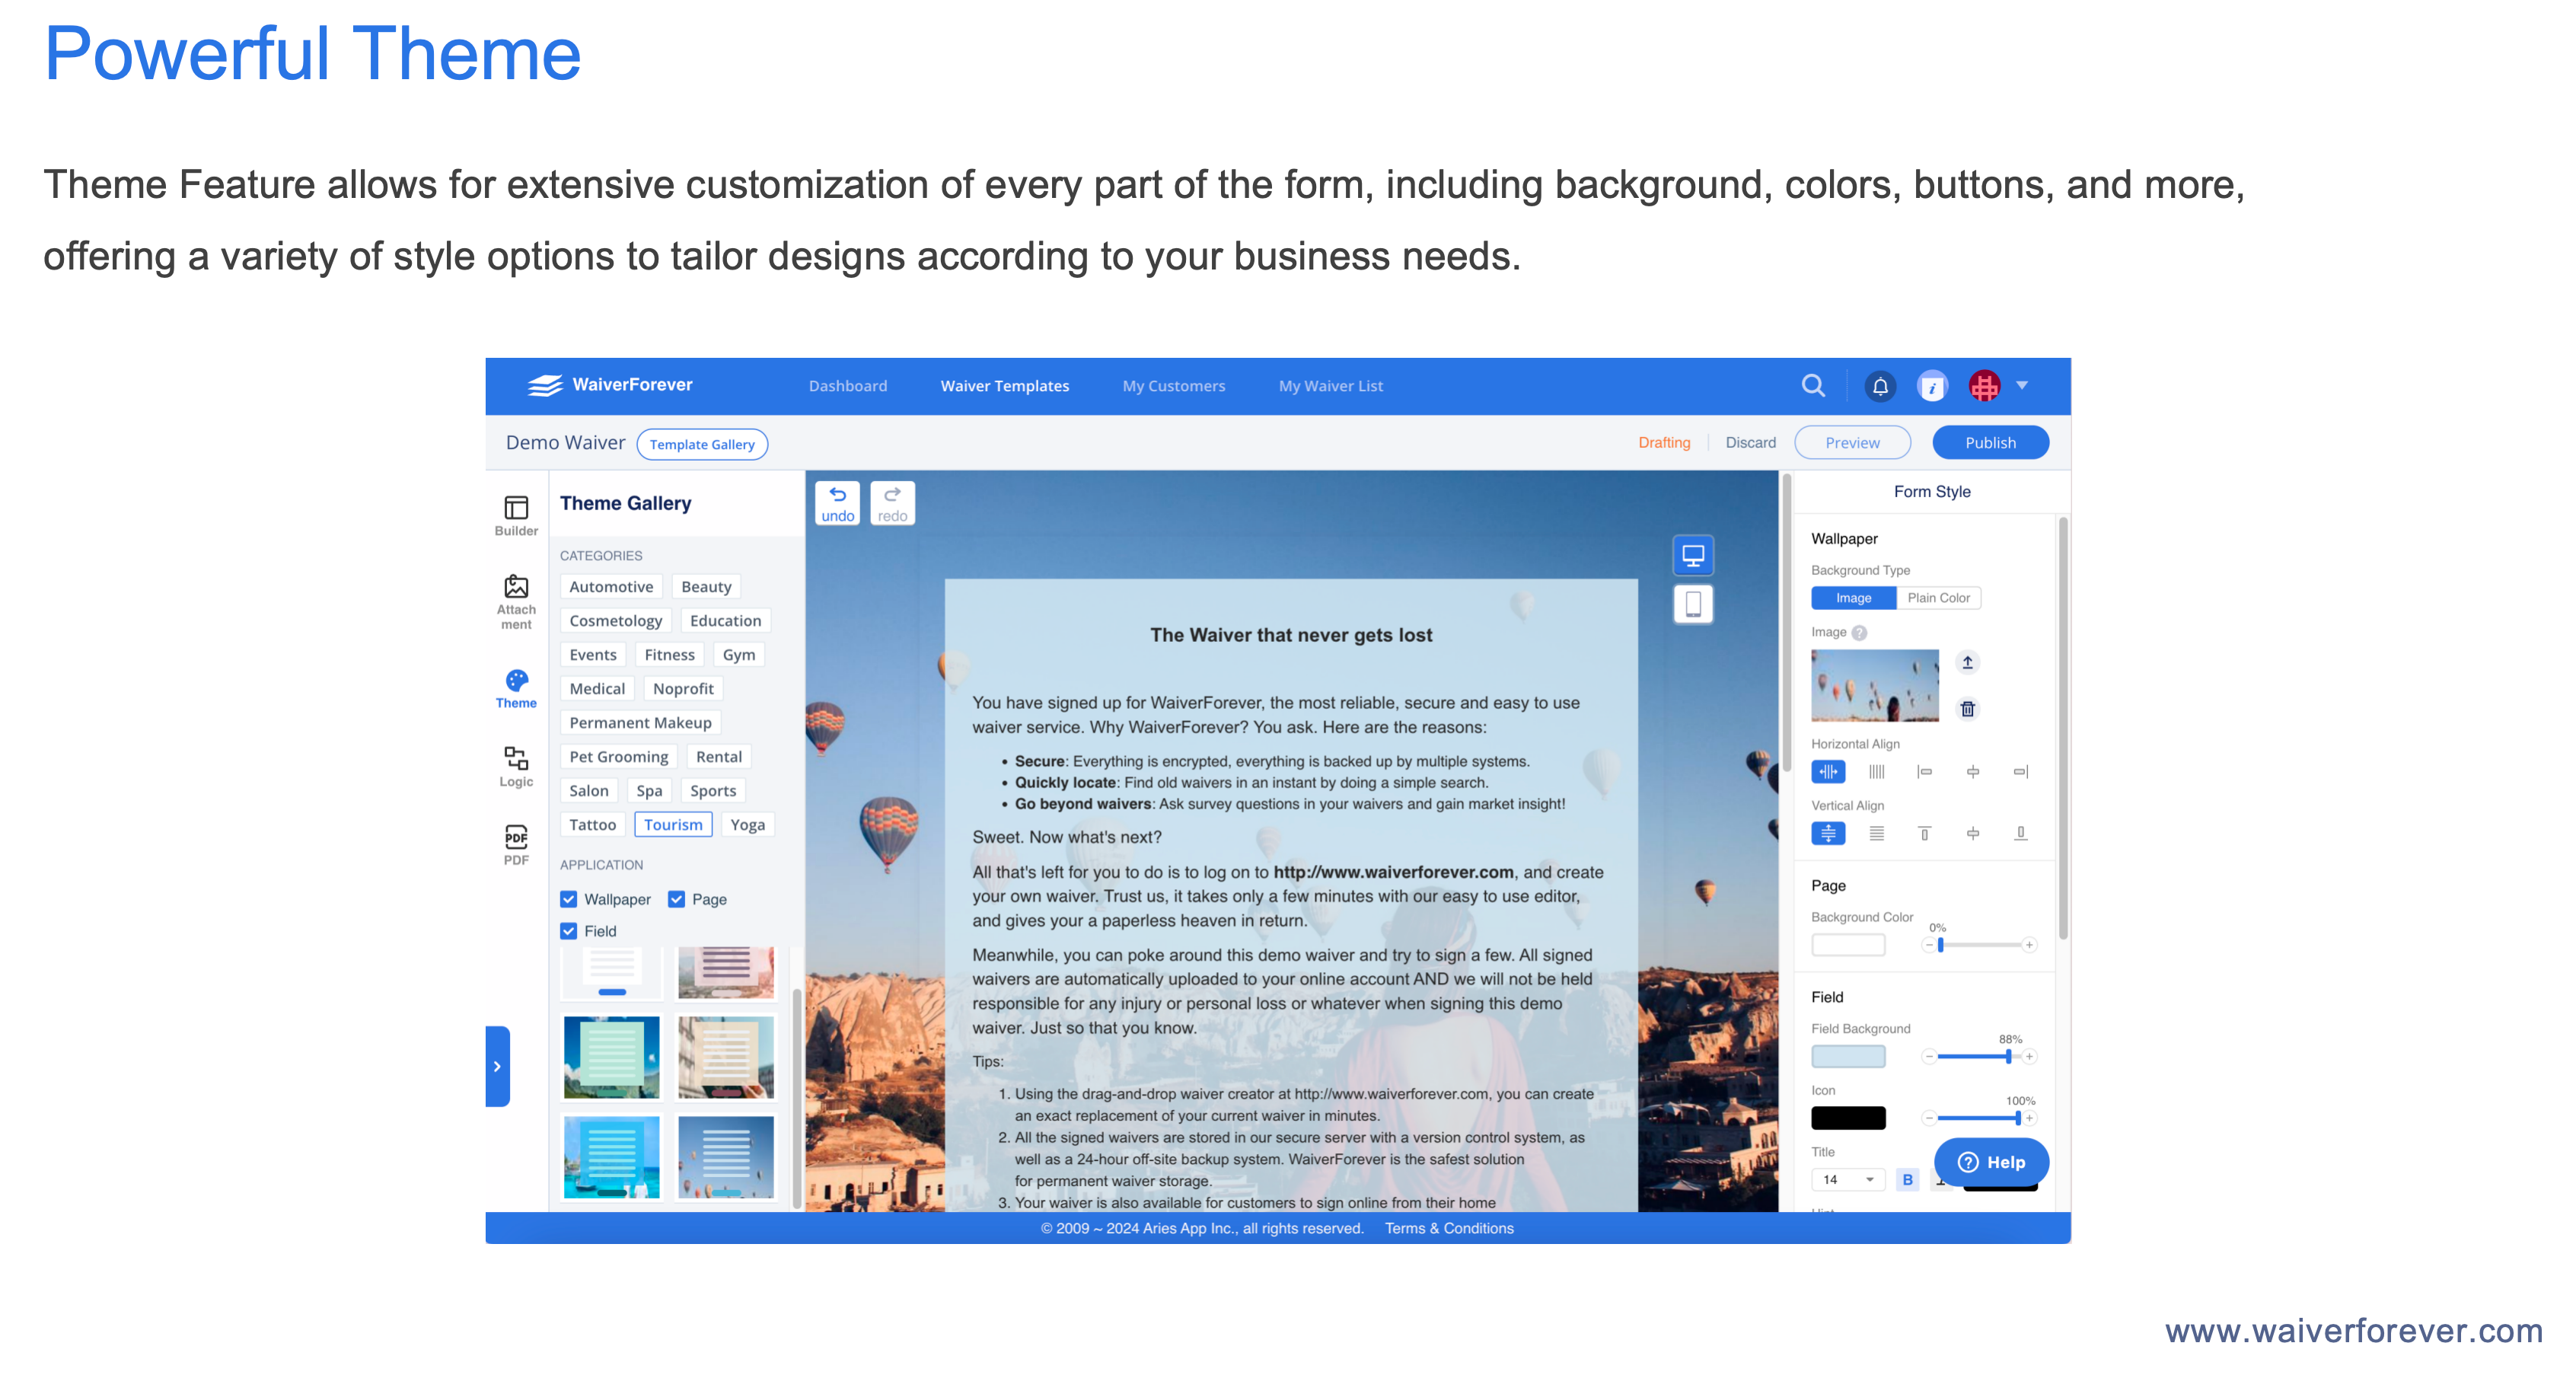This screenshot has width=2576, height=1378.
Task: Click the undo arrow button
Action: (x=837, y=503)
